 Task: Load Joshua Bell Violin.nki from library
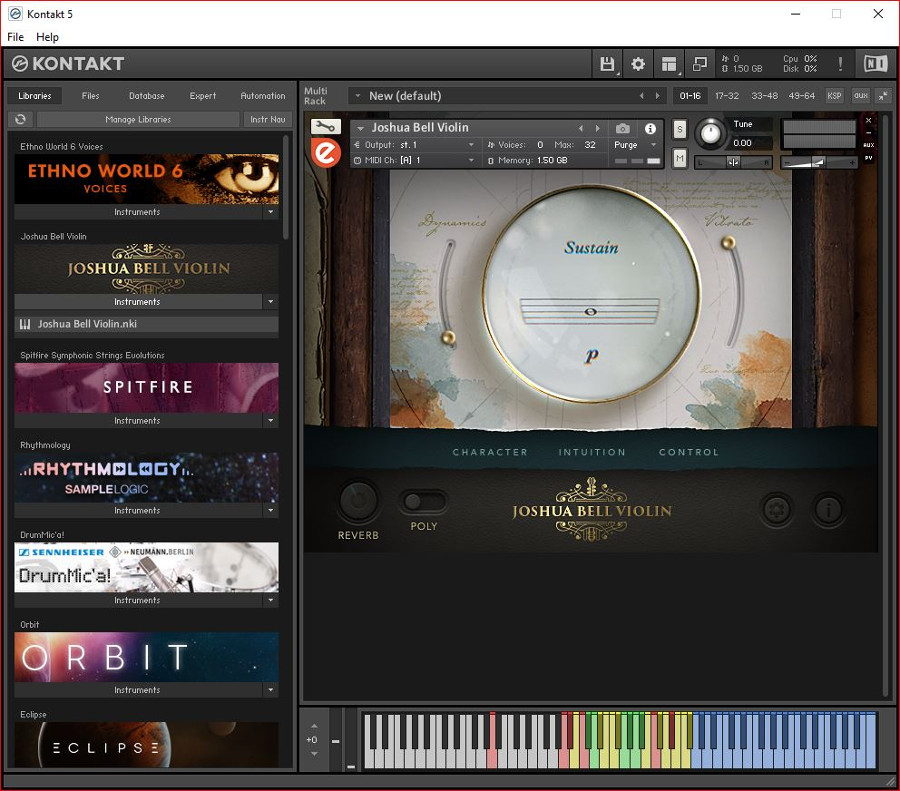146,324
